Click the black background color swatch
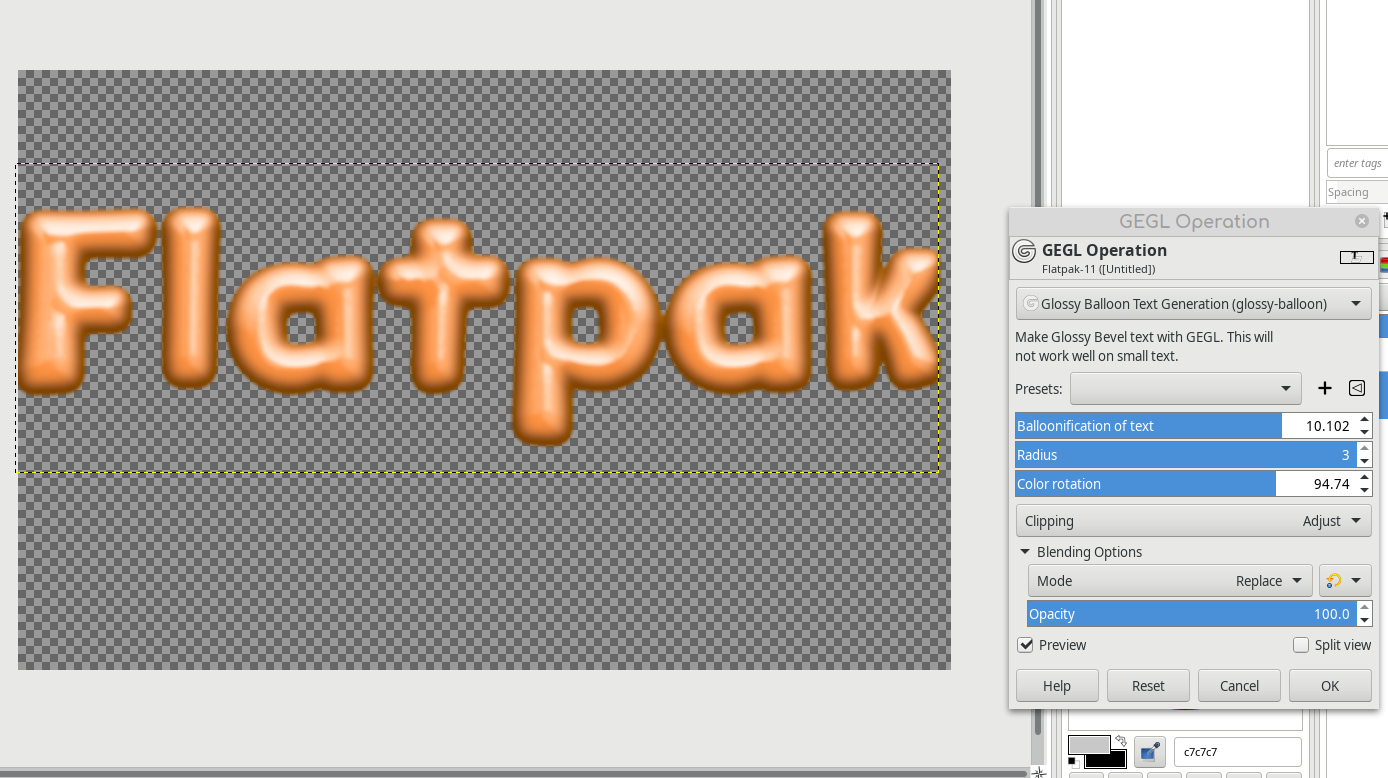This screenshot has height=778, width=1388. 1114,761
